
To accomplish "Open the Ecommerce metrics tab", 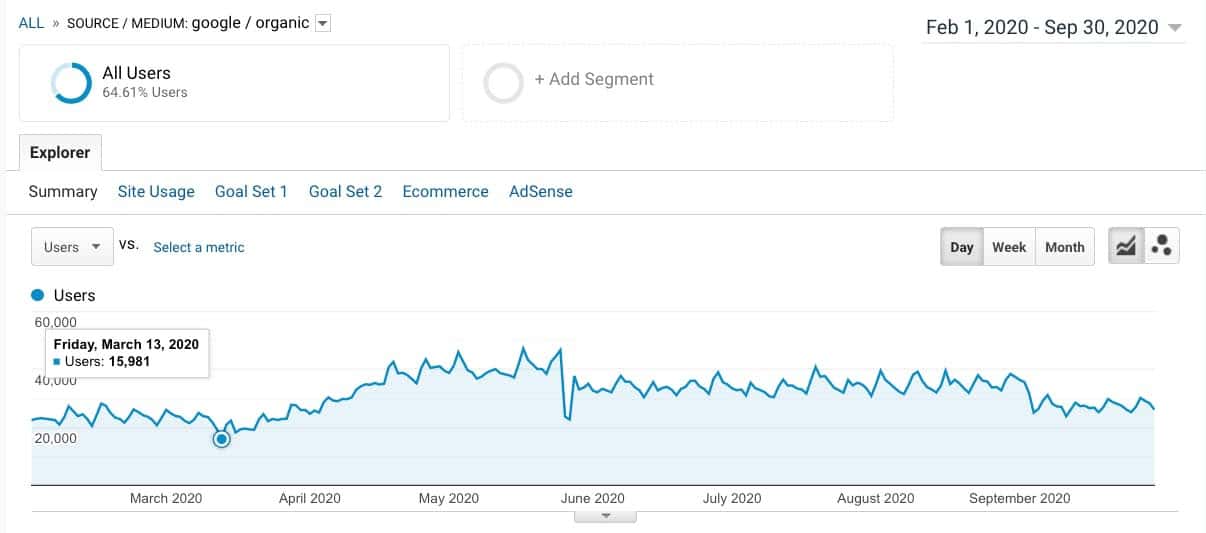I will (x=445, y=191).
